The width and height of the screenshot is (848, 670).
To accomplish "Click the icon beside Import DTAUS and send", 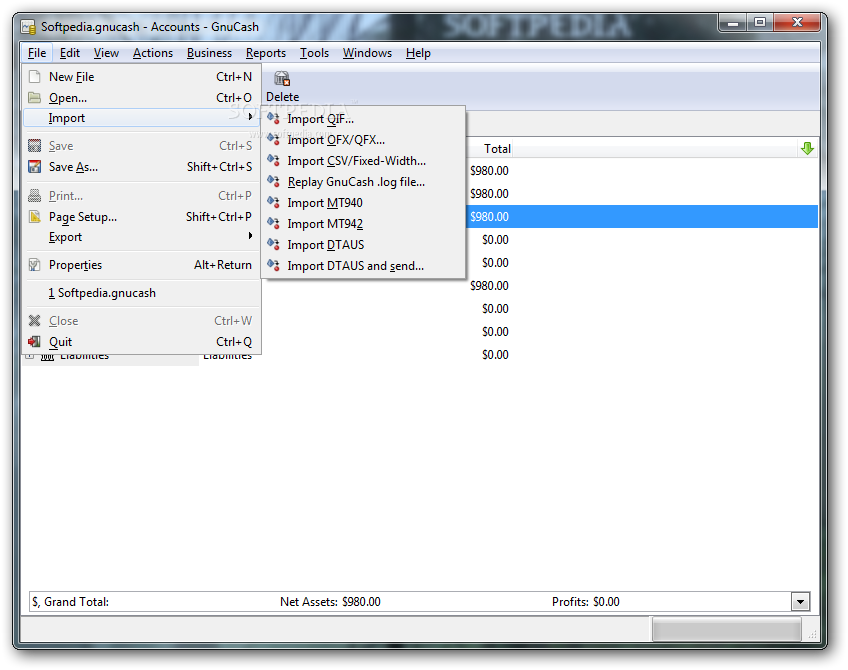I will coord(274,266).
